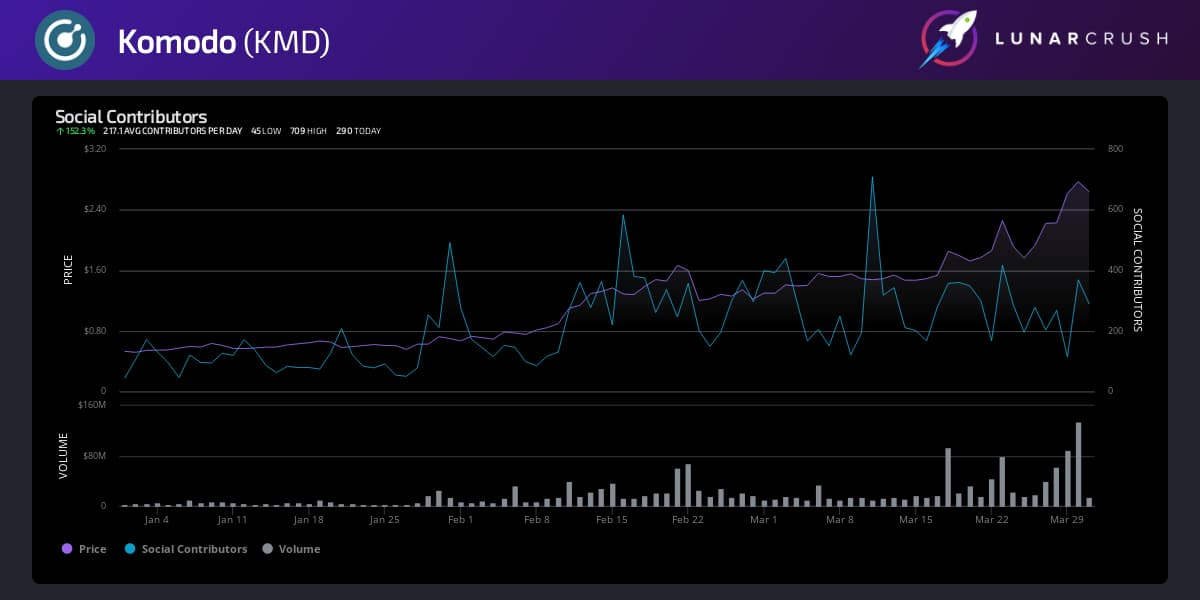
Task: Toggle the Volume legend item
Action: click(x=291, y=549)
